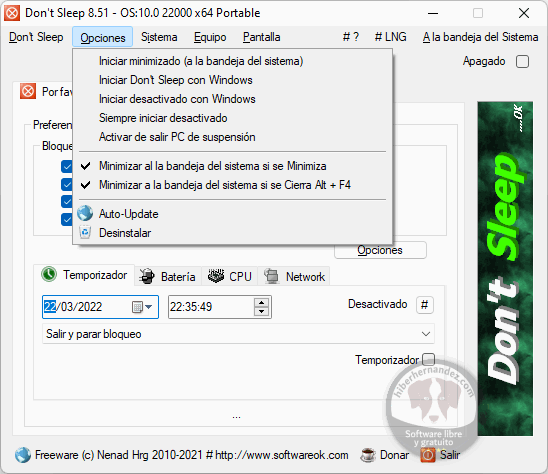This screenshot has height=474, width=548.
Task: Expand the Salir y parar bloqueo dropdown
Action: tap(426, 334)
